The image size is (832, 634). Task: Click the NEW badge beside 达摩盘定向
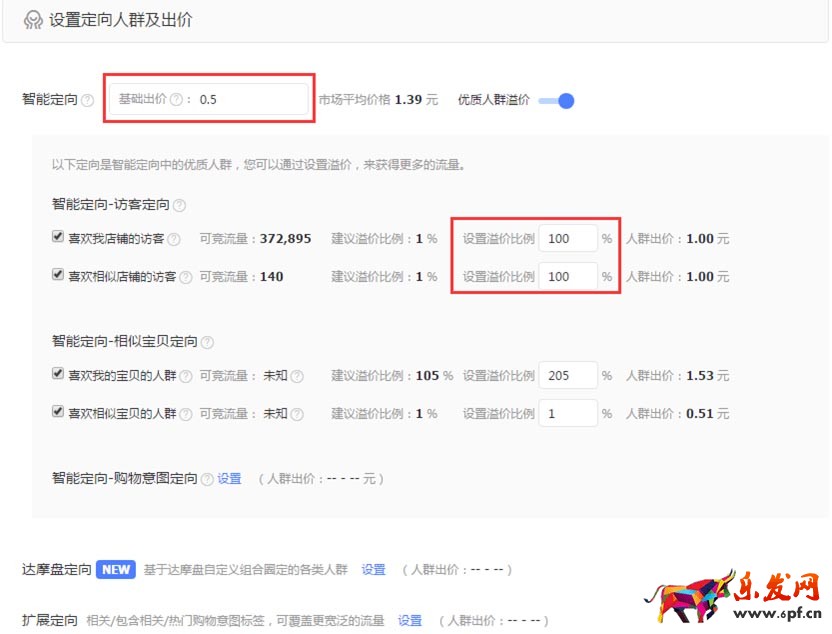click(114, 568)
